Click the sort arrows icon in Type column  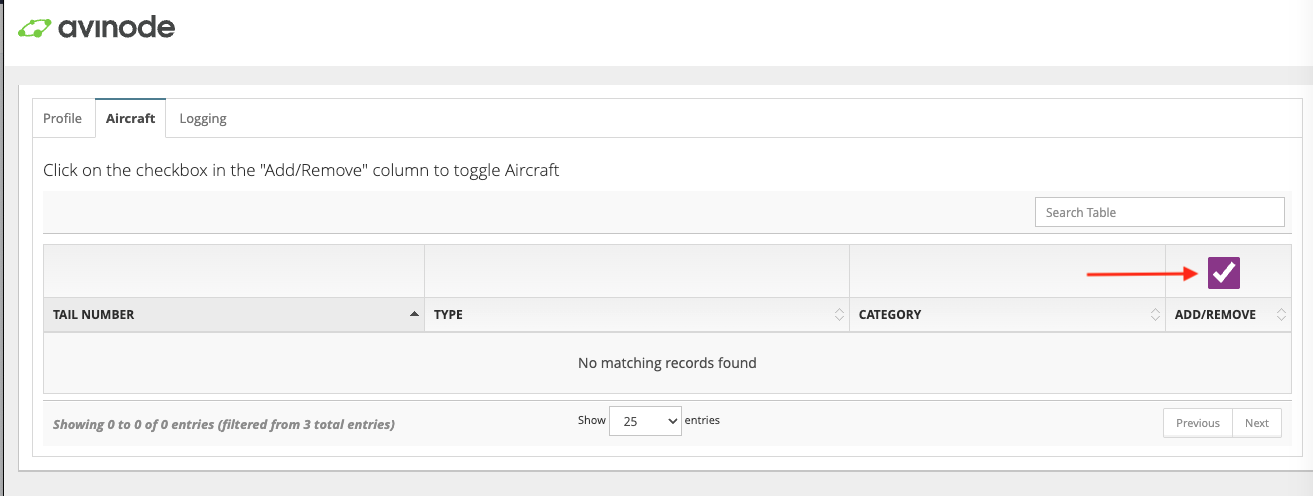[839, 315]
